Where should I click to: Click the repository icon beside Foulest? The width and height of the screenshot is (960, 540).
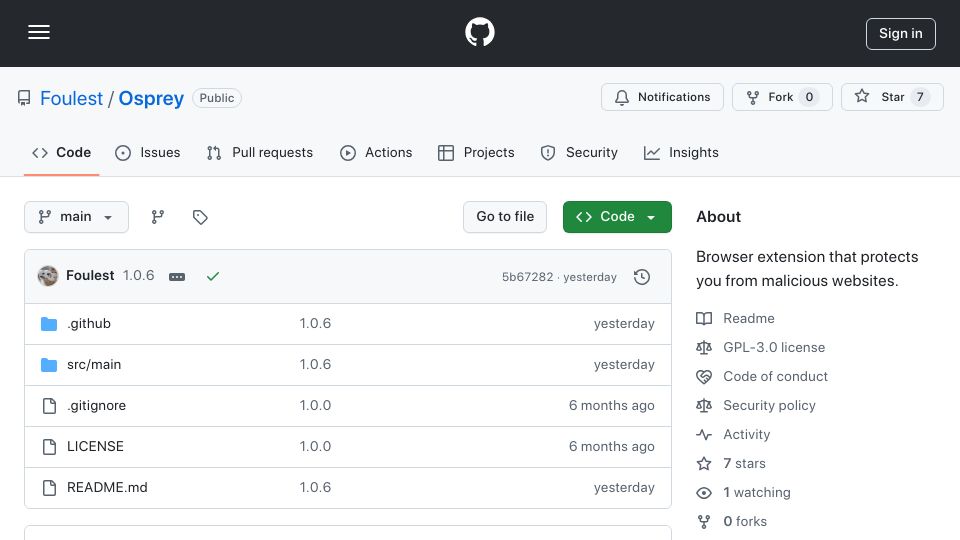pos(24,98)
